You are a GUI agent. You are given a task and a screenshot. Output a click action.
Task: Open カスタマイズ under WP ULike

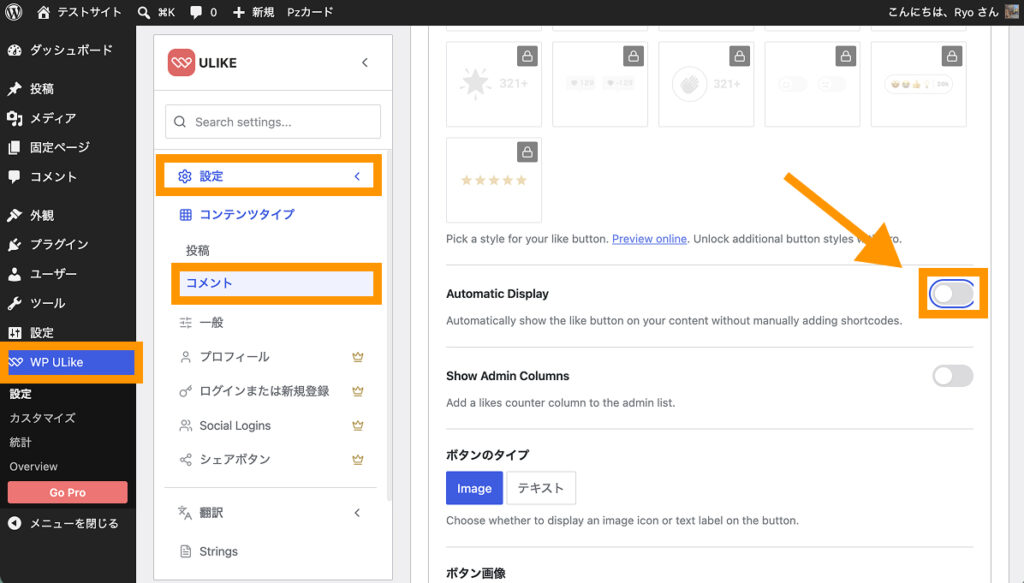pyautogui.click(x=42, y=418)
